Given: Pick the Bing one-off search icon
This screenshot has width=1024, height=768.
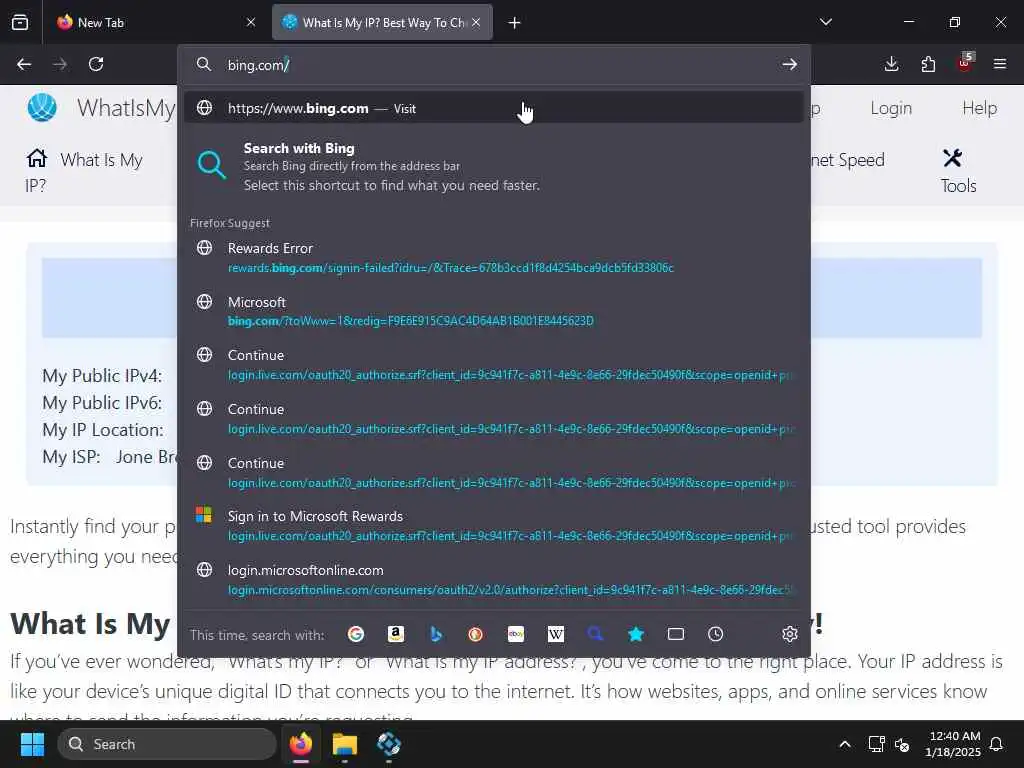Looking at the screenshot, I should click(x=436, y=634).
